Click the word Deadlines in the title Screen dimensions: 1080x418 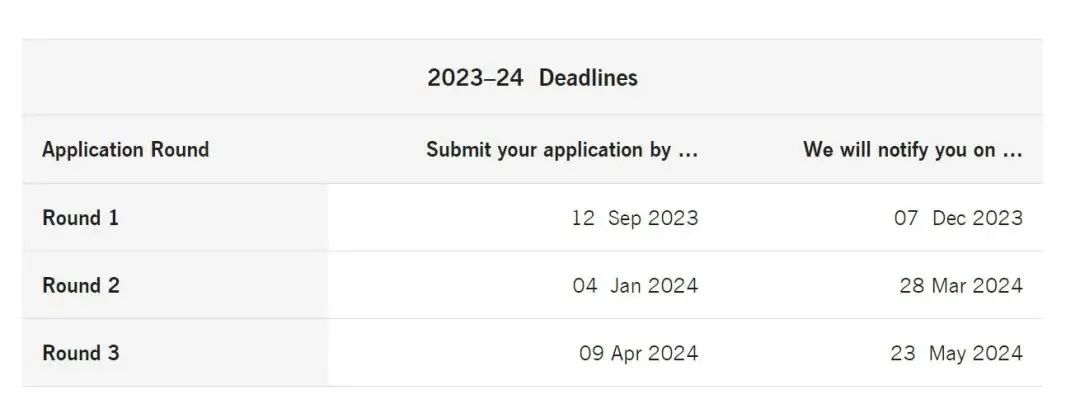588,77
